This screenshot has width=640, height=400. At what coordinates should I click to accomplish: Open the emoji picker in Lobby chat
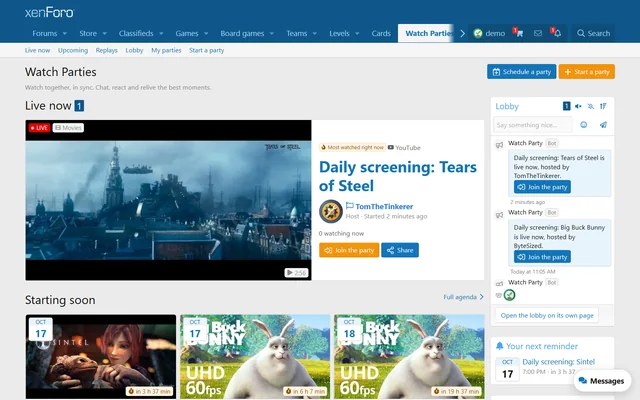[x=584, y=125]
